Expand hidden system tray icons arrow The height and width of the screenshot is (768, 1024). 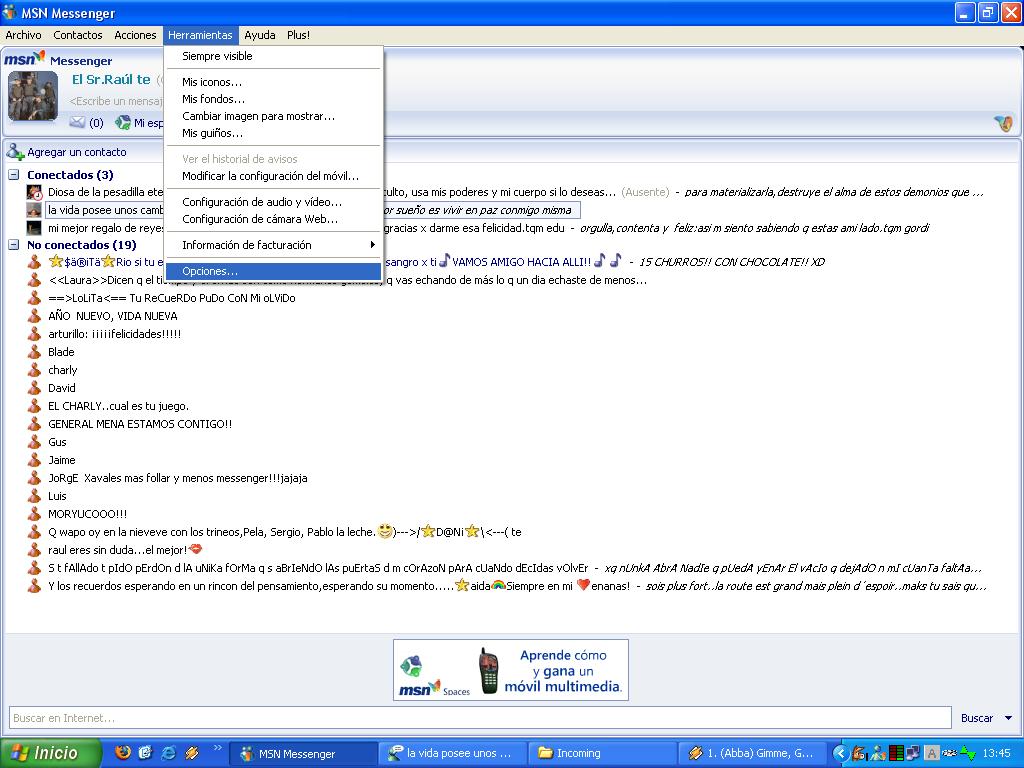[840, 754]
